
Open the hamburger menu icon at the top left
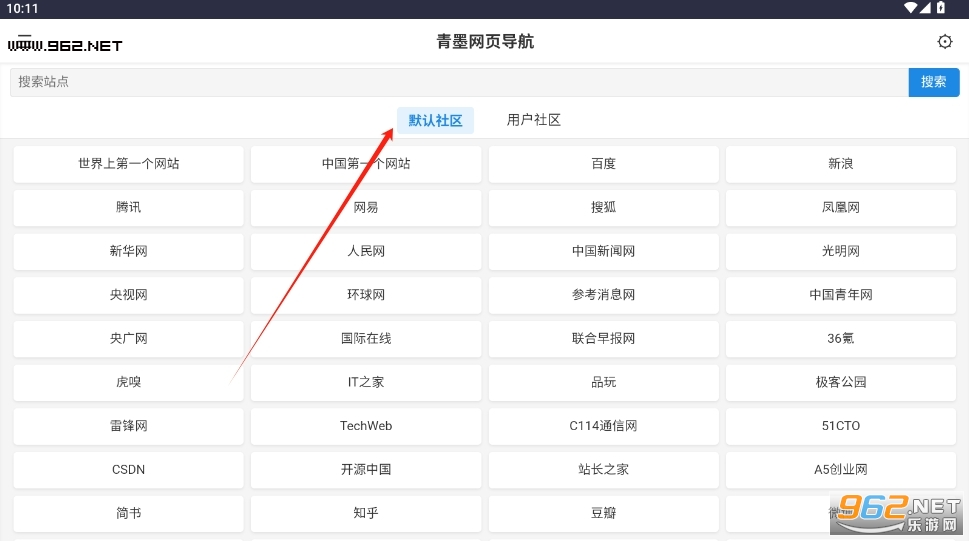coord(24,41)
